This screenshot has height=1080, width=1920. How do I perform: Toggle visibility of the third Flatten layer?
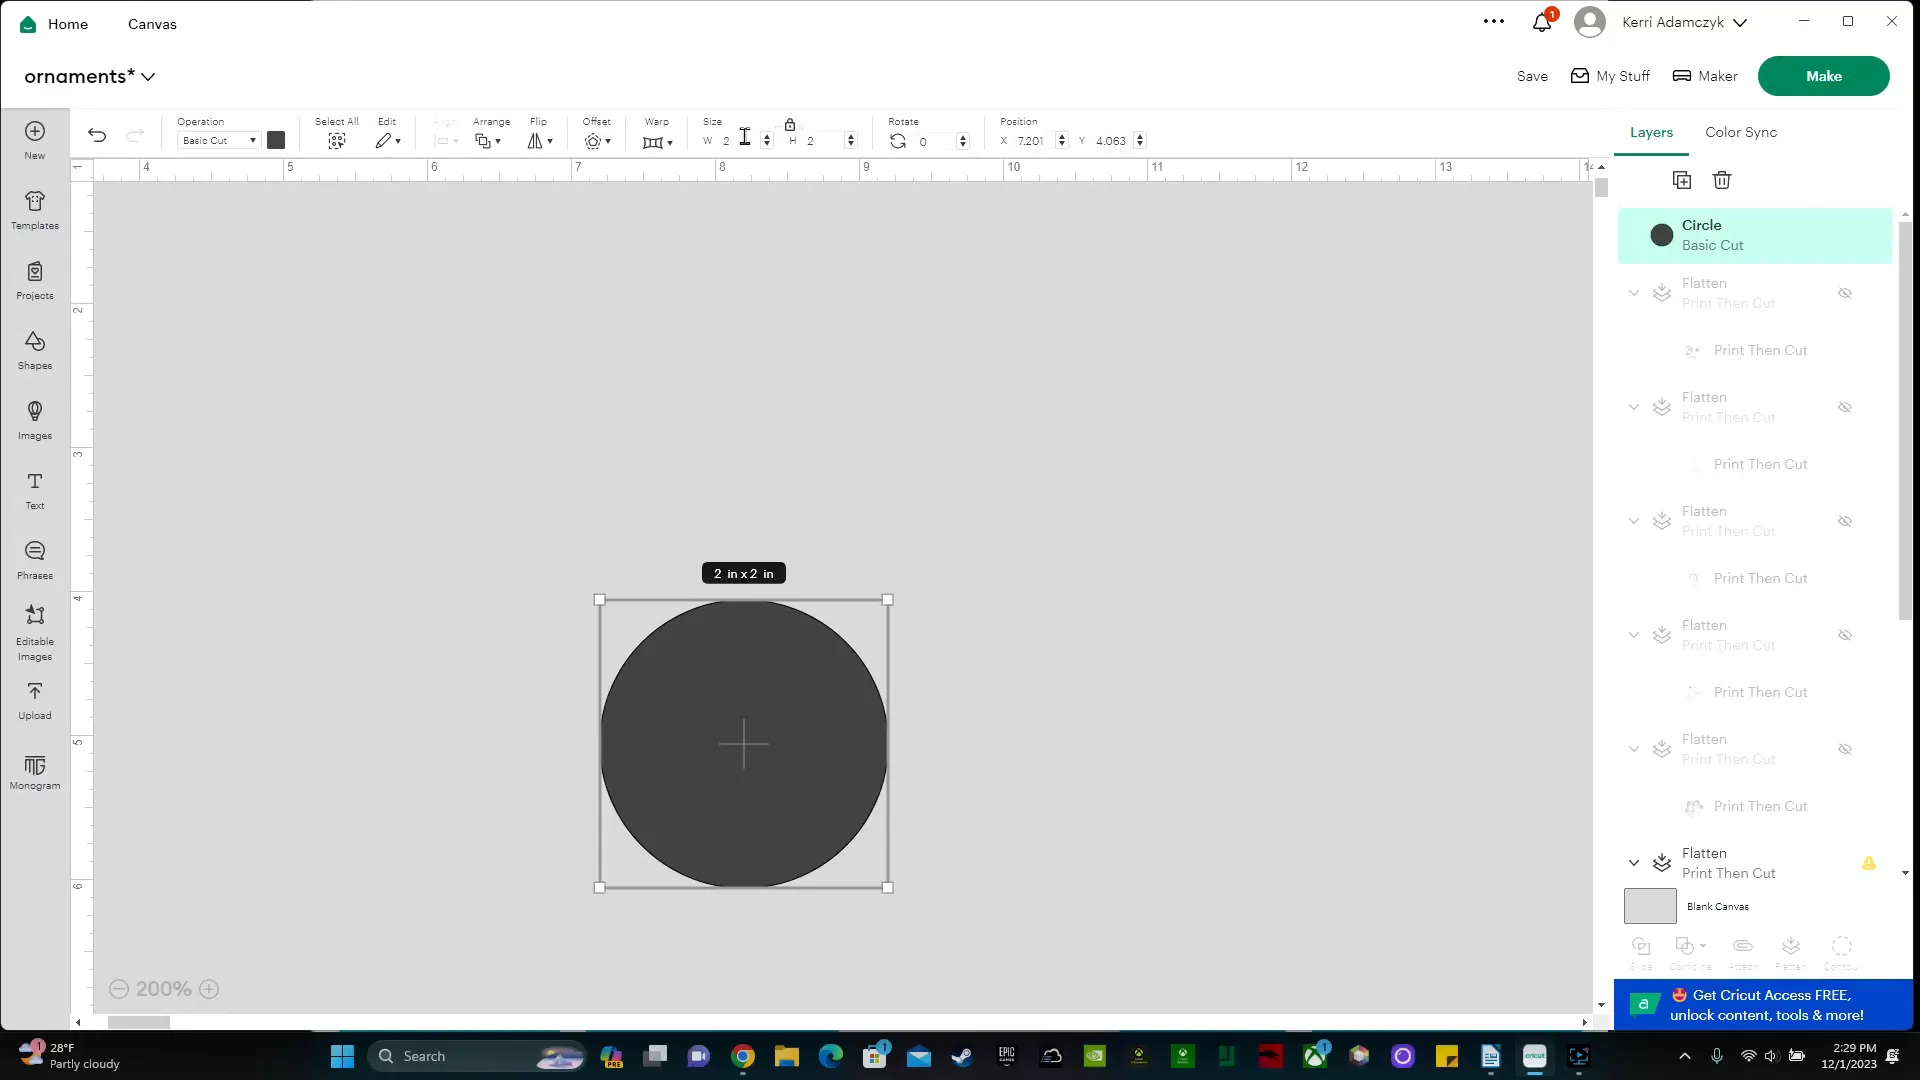click(1845, 521)
